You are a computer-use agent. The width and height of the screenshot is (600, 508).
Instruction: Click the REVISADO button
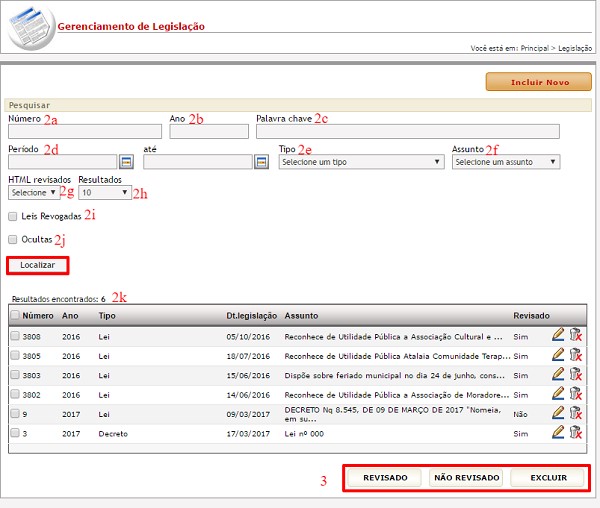385,477
